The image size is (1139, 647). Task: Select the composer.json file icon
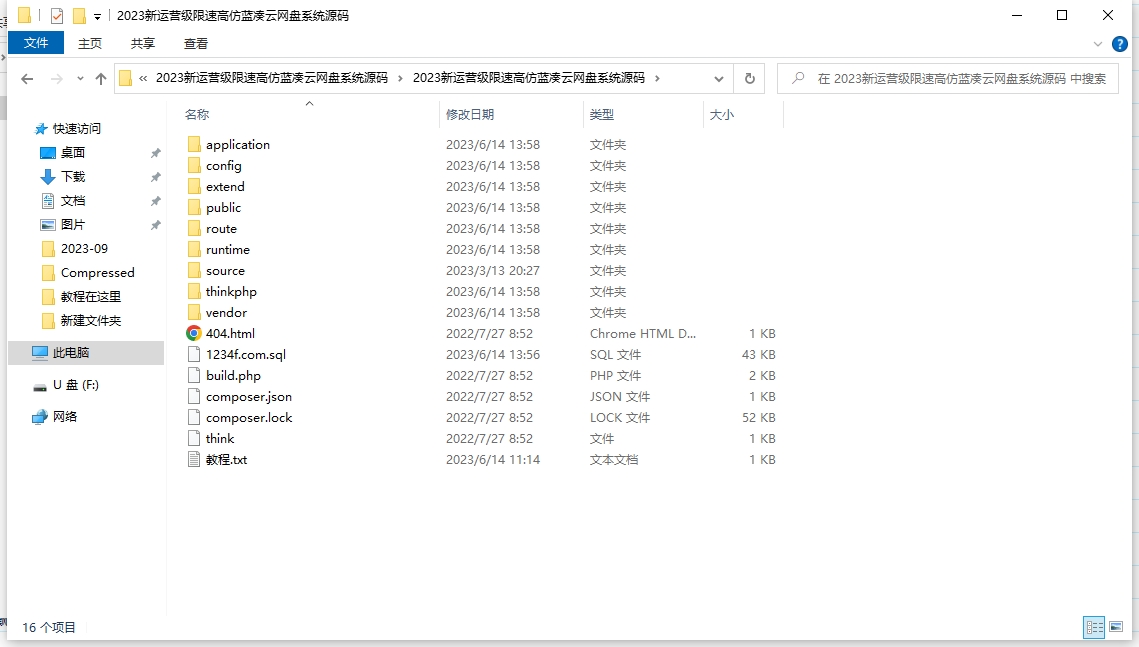click(x=194, y=396)
